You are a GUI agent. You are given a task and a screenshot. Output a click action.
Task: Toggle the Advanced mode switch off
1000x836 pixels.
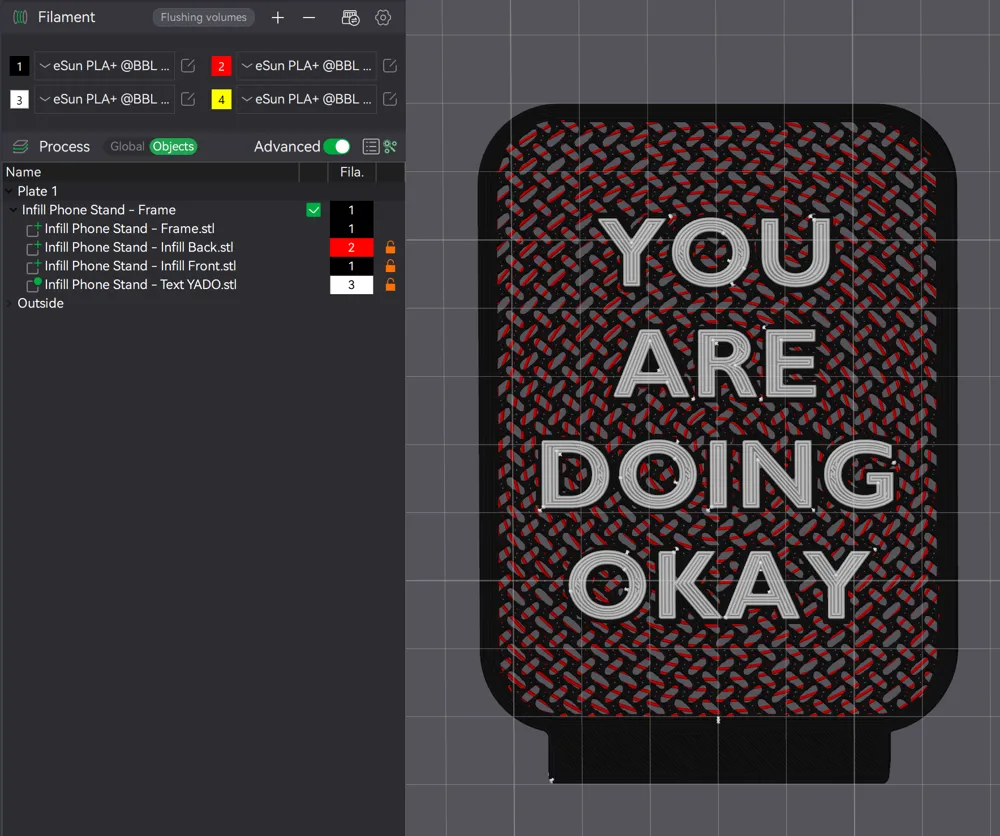point(336,147)
